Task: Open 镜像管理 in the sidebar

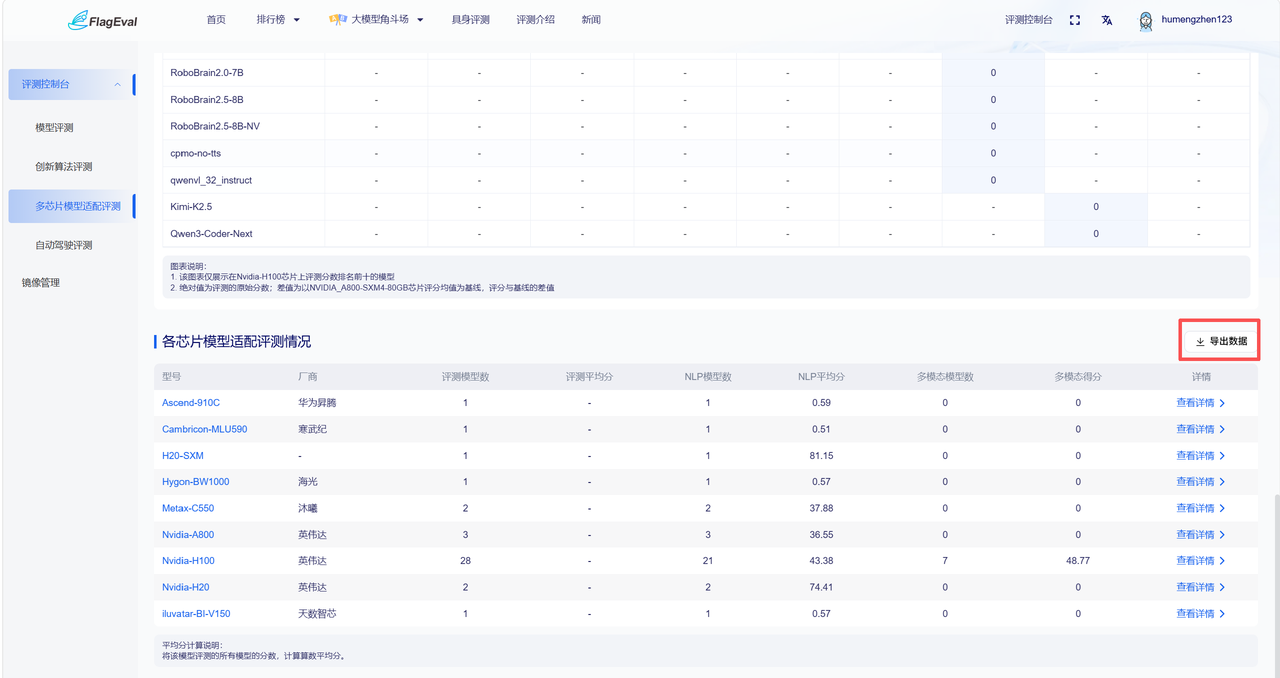Action: [x=41, y=283]
